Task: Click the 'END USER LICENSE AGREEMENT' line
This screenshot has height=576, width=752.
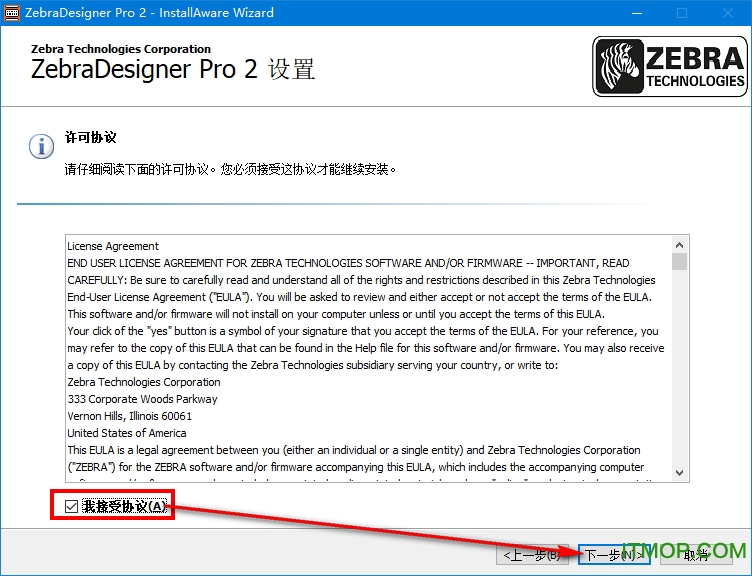Action: click(348, 263)
